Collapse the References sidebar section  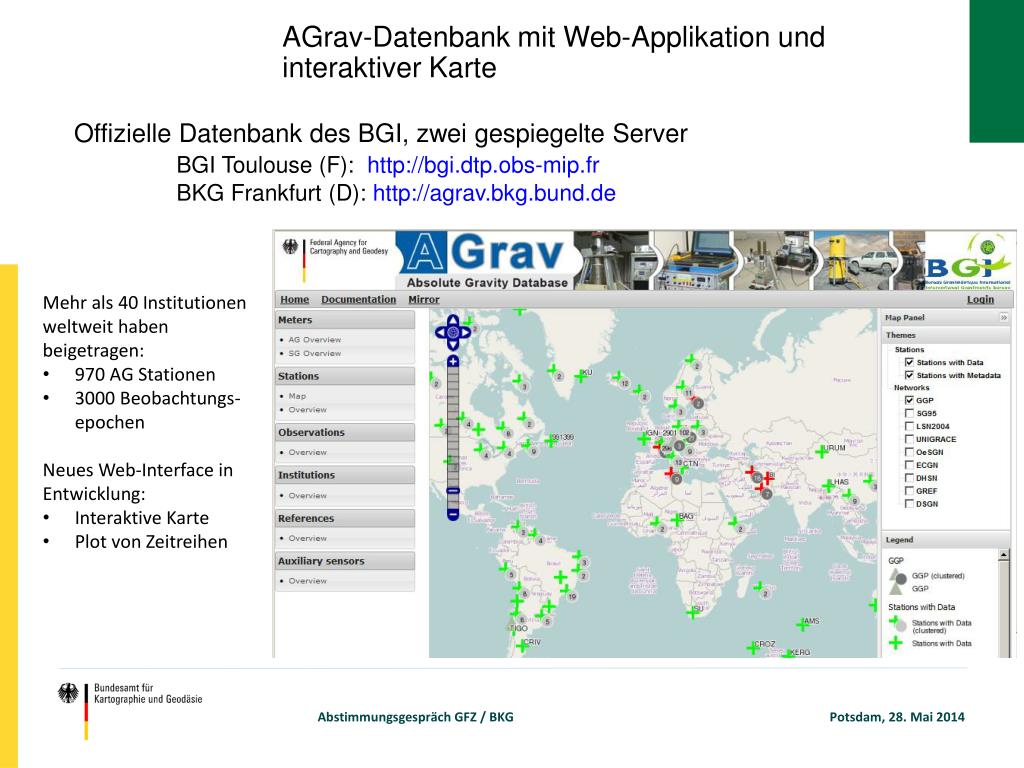pyautogui.click(x=345, y=518)
